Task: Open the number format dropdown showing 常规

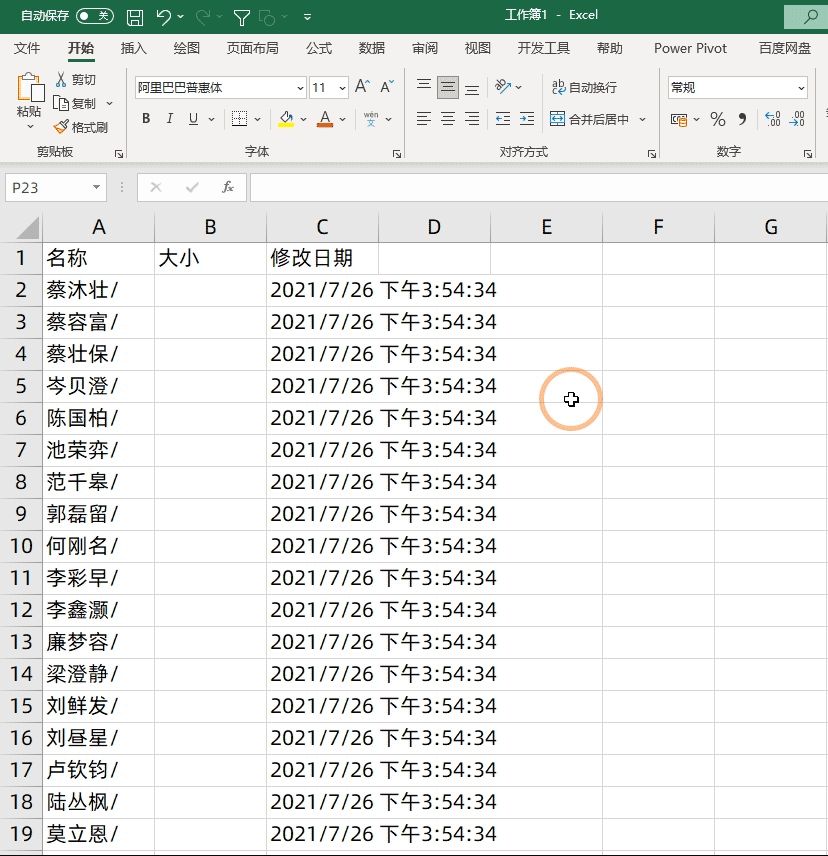Action: tap(801, 88)
